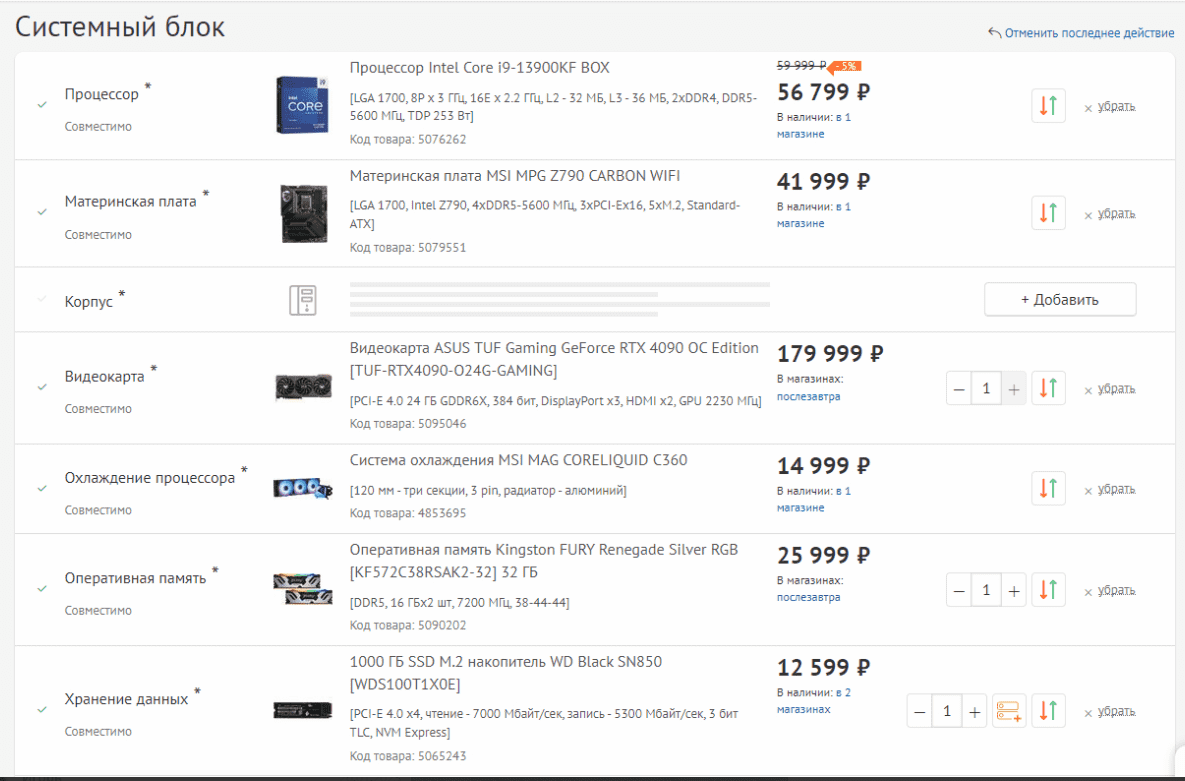Screen dimensions: 1185x781
Task: Click the replace arrows icon for WD Black SSD
Action: click(x=1048, y=711)
